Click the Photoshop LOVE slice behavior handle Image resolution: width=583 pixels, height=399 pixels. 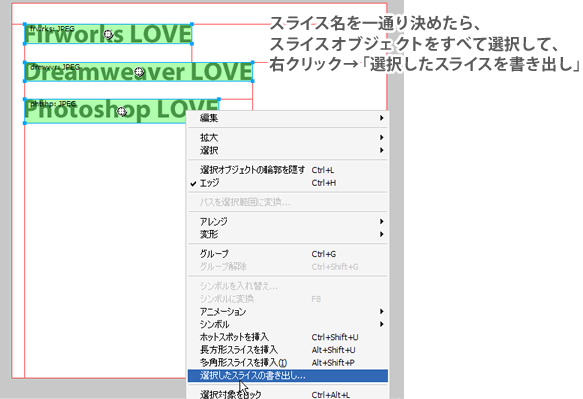click(122, 111)
